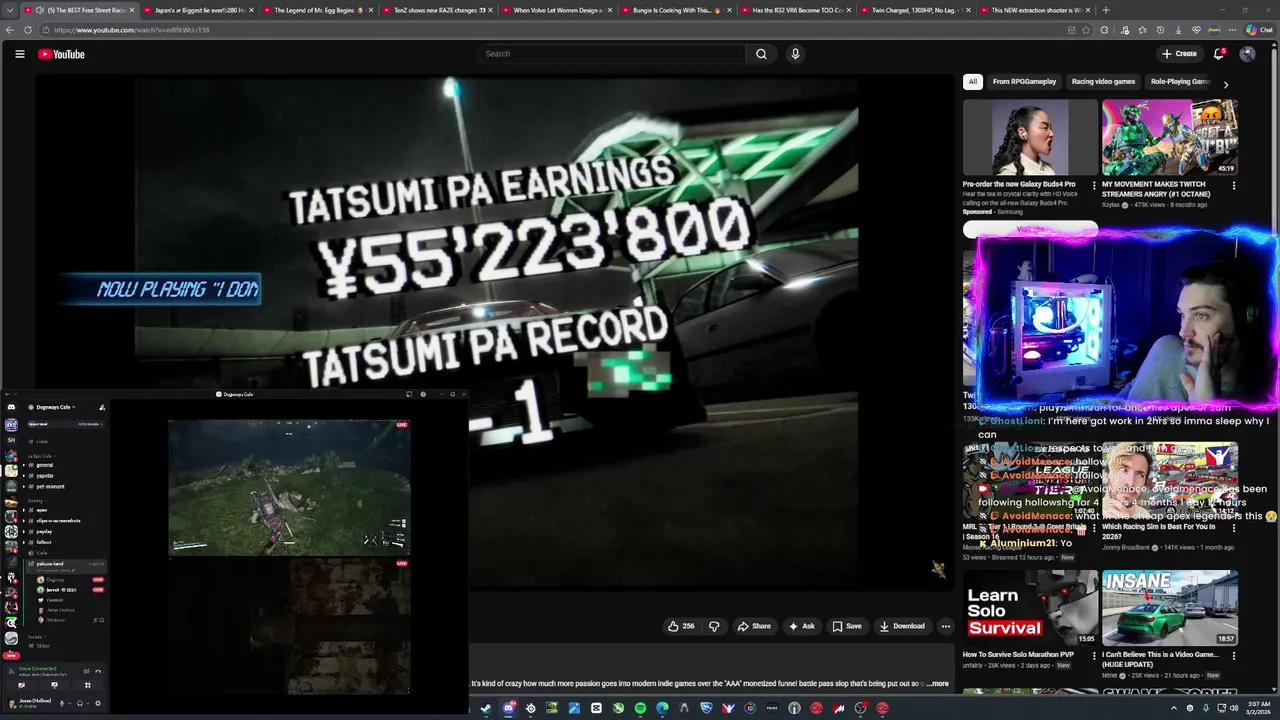Open menu for MY MOVEMENT MAKES TWITCH video

pos(1233,186)
